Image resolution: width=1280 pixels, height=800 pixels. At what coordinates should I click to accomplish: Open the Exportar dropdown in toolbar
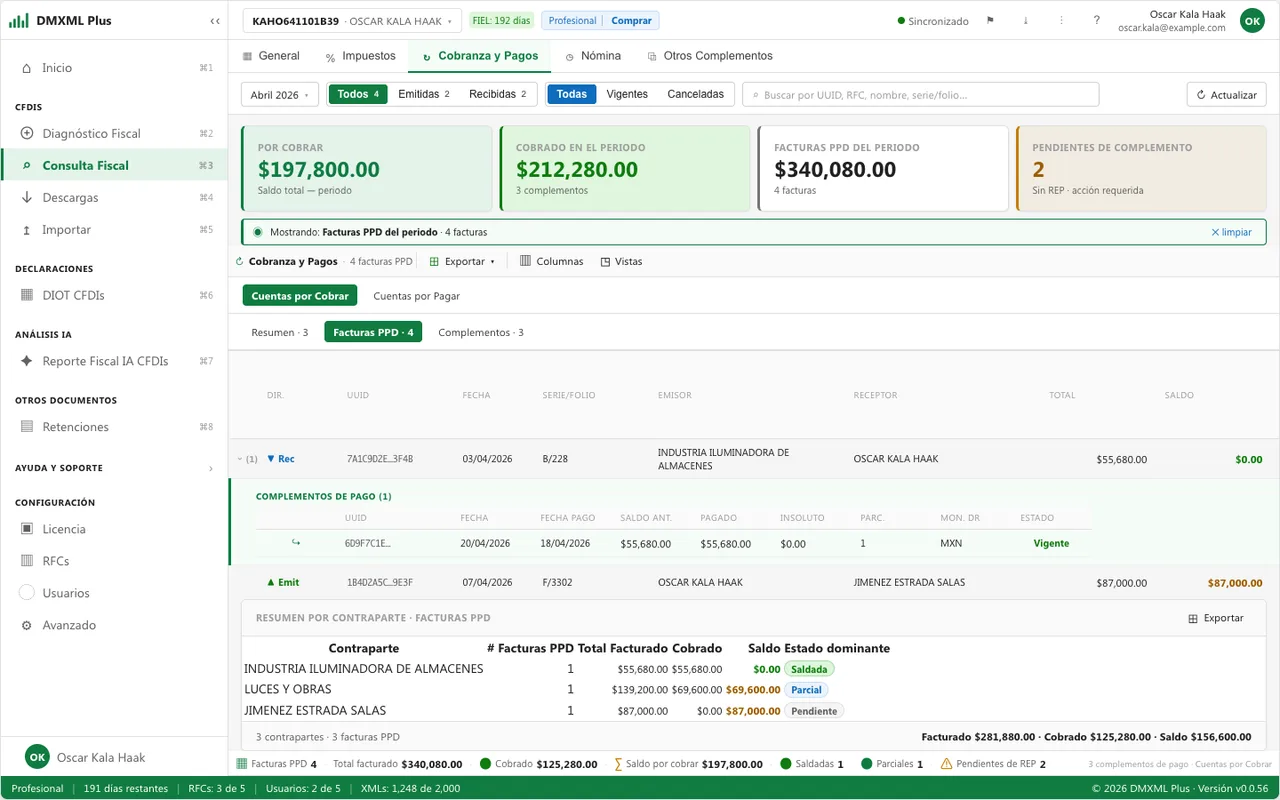[x=462, y=261]
